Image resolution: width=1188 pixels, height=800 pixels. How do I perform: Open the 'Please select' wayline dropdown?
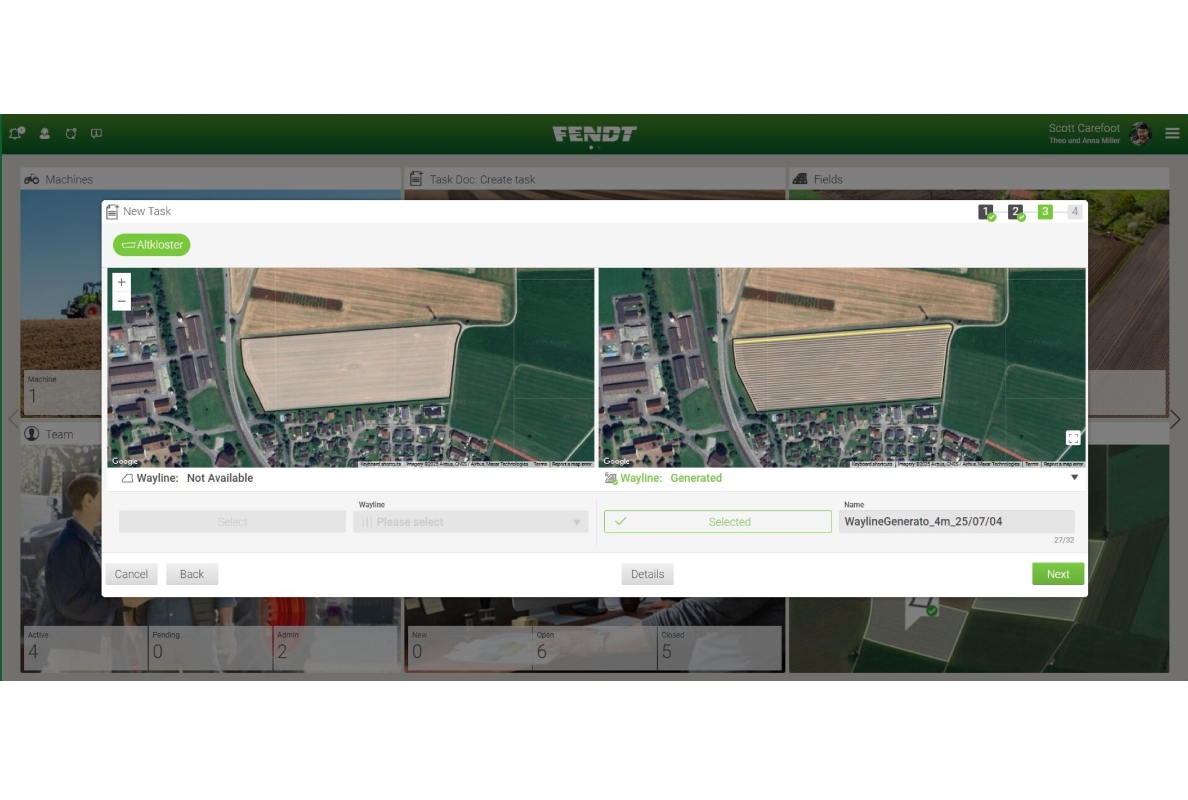(471, 521)
